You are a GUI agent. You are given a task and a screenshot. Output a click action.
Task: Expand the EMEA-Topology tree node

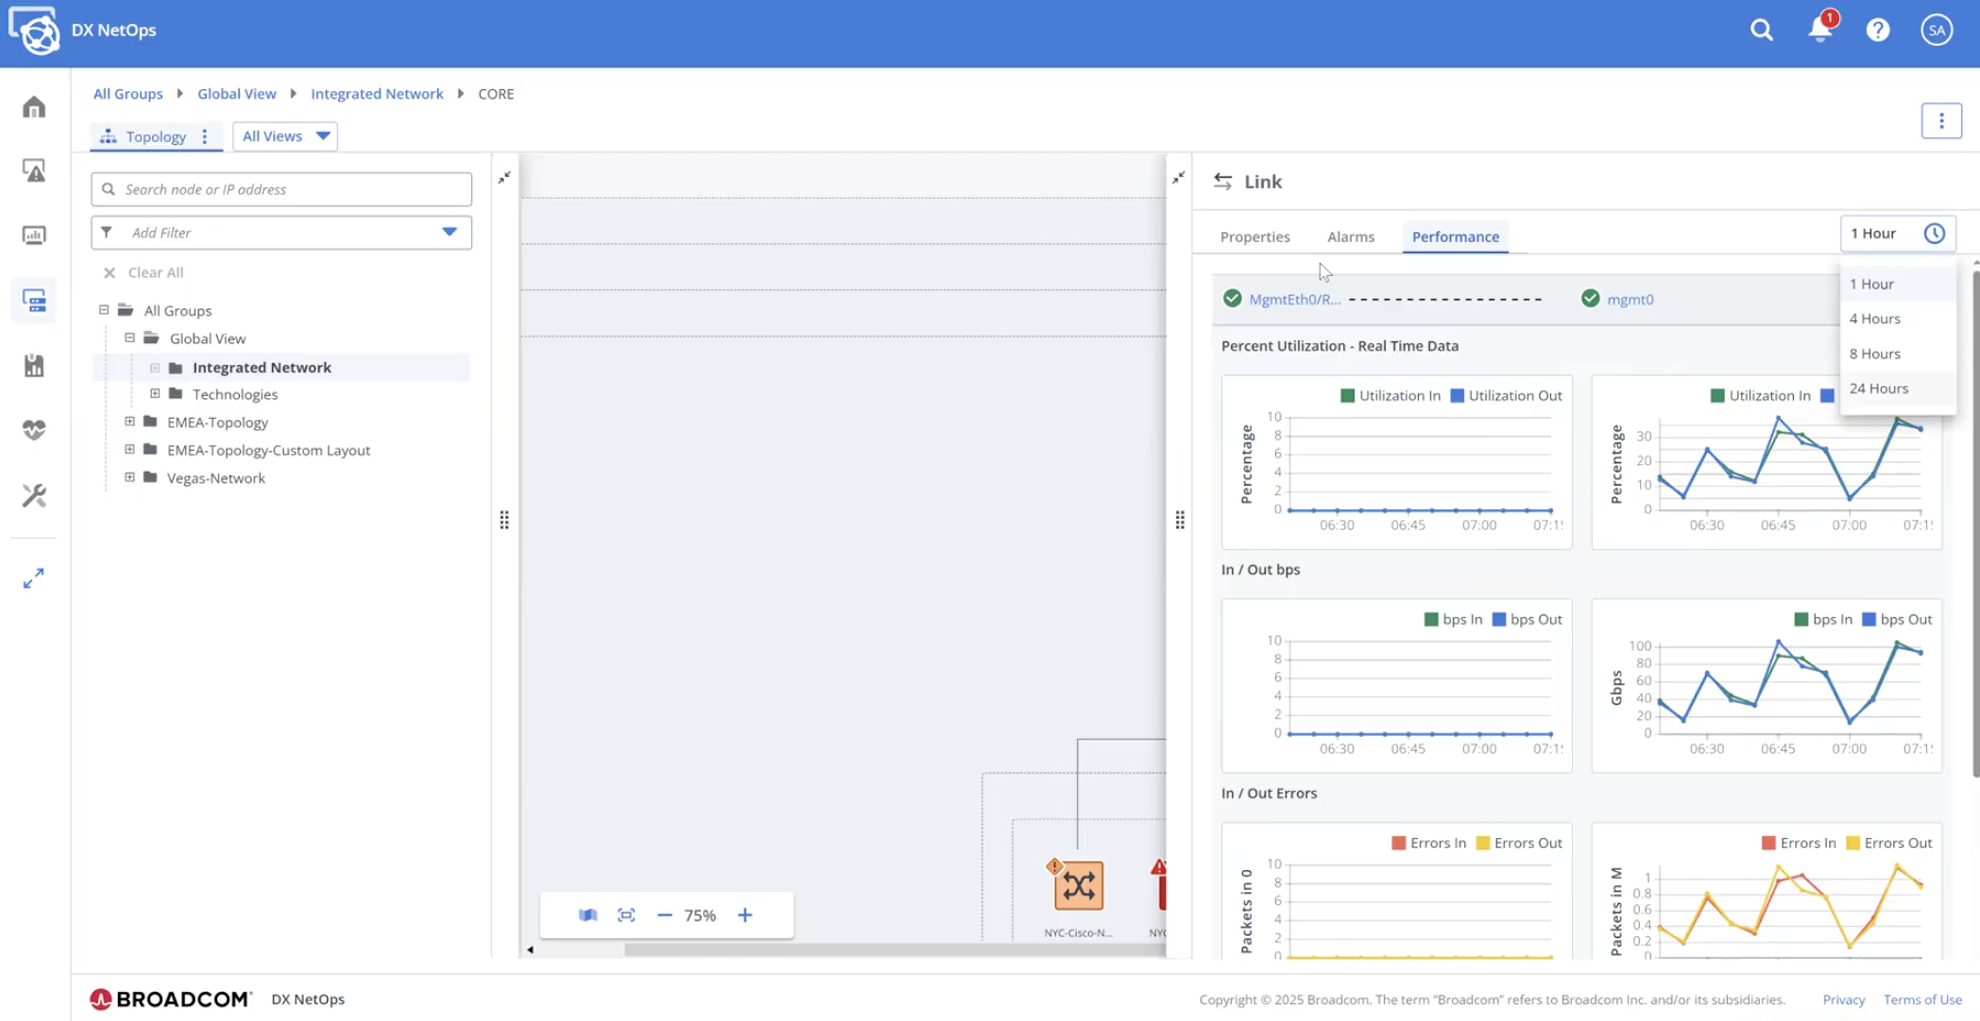[x=130, y=422]
